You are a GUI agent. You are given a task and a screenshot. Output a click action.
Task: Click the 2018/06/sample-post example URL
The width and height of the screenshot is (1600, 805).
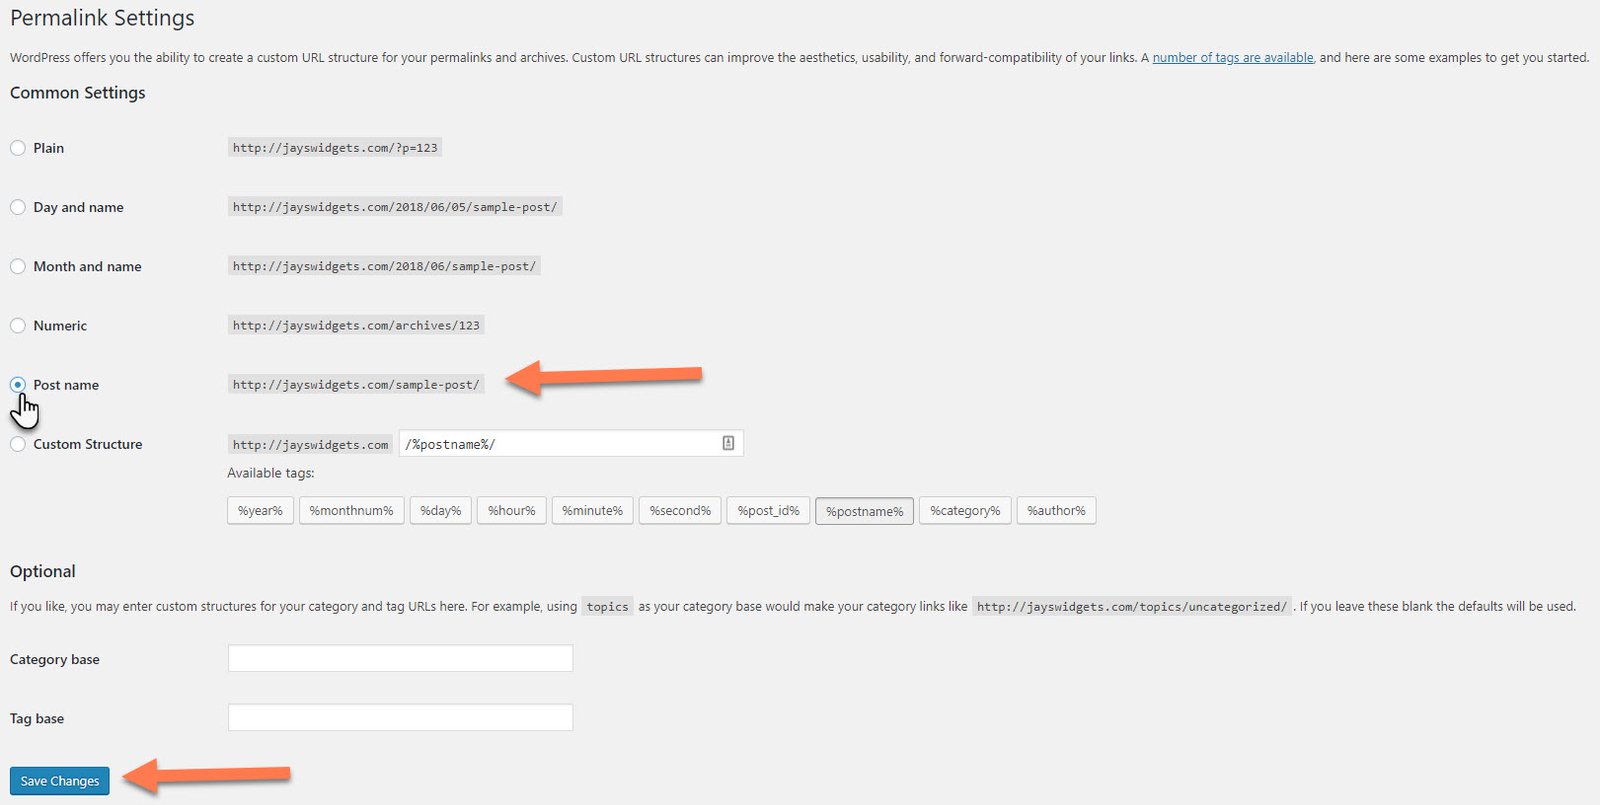[384, 266]
